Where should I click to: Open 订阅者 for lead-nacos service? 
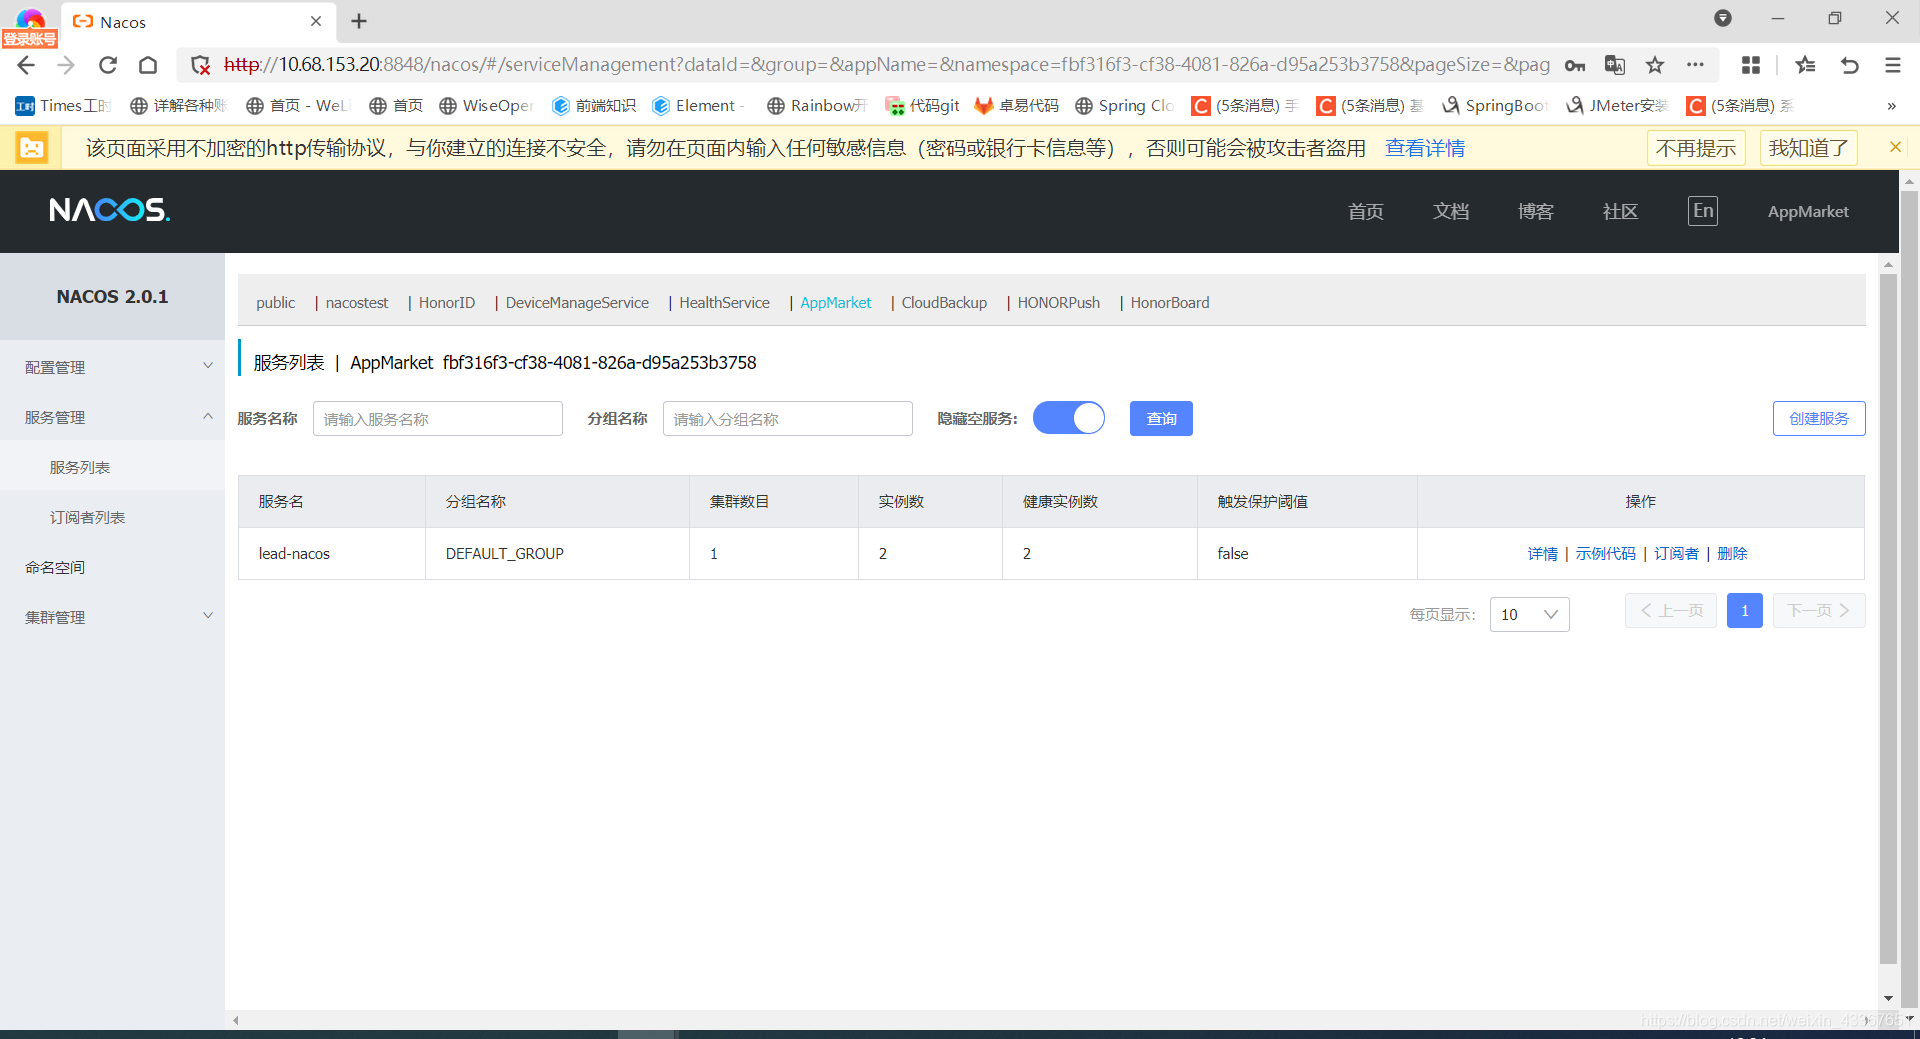[x=1676, y=554]
